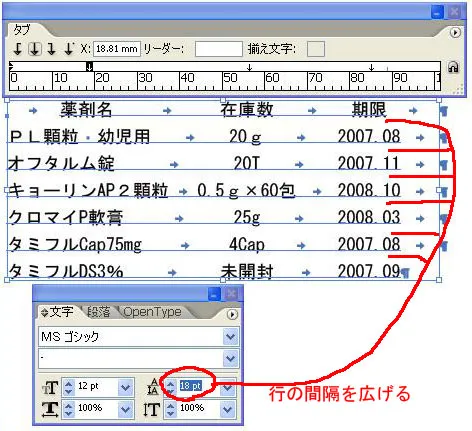Click the X position field 18.81 mm
472x431 pixels.
(x=117, y=49)
